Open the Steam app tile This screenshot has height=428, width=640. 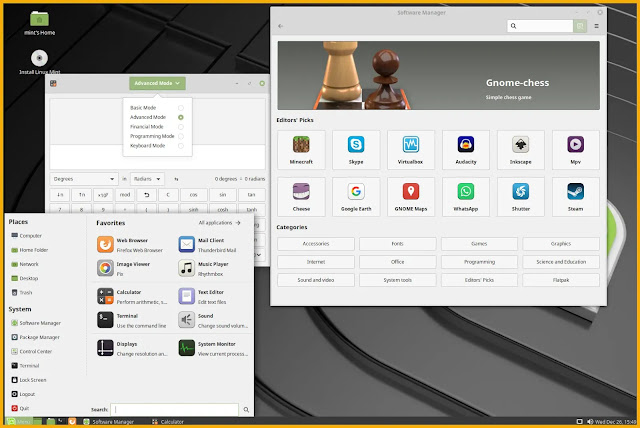[x=576, y=197]
